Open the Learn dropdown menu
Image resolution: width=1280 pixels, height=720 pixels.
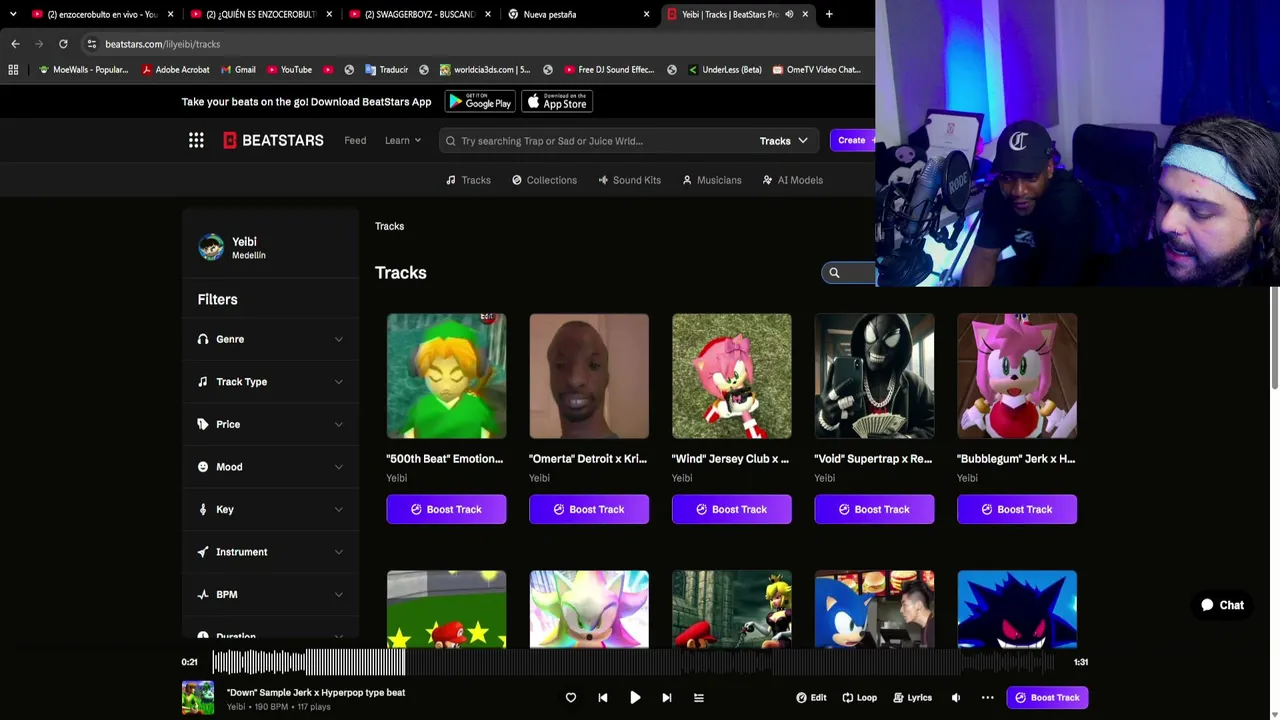coord(403,141)
